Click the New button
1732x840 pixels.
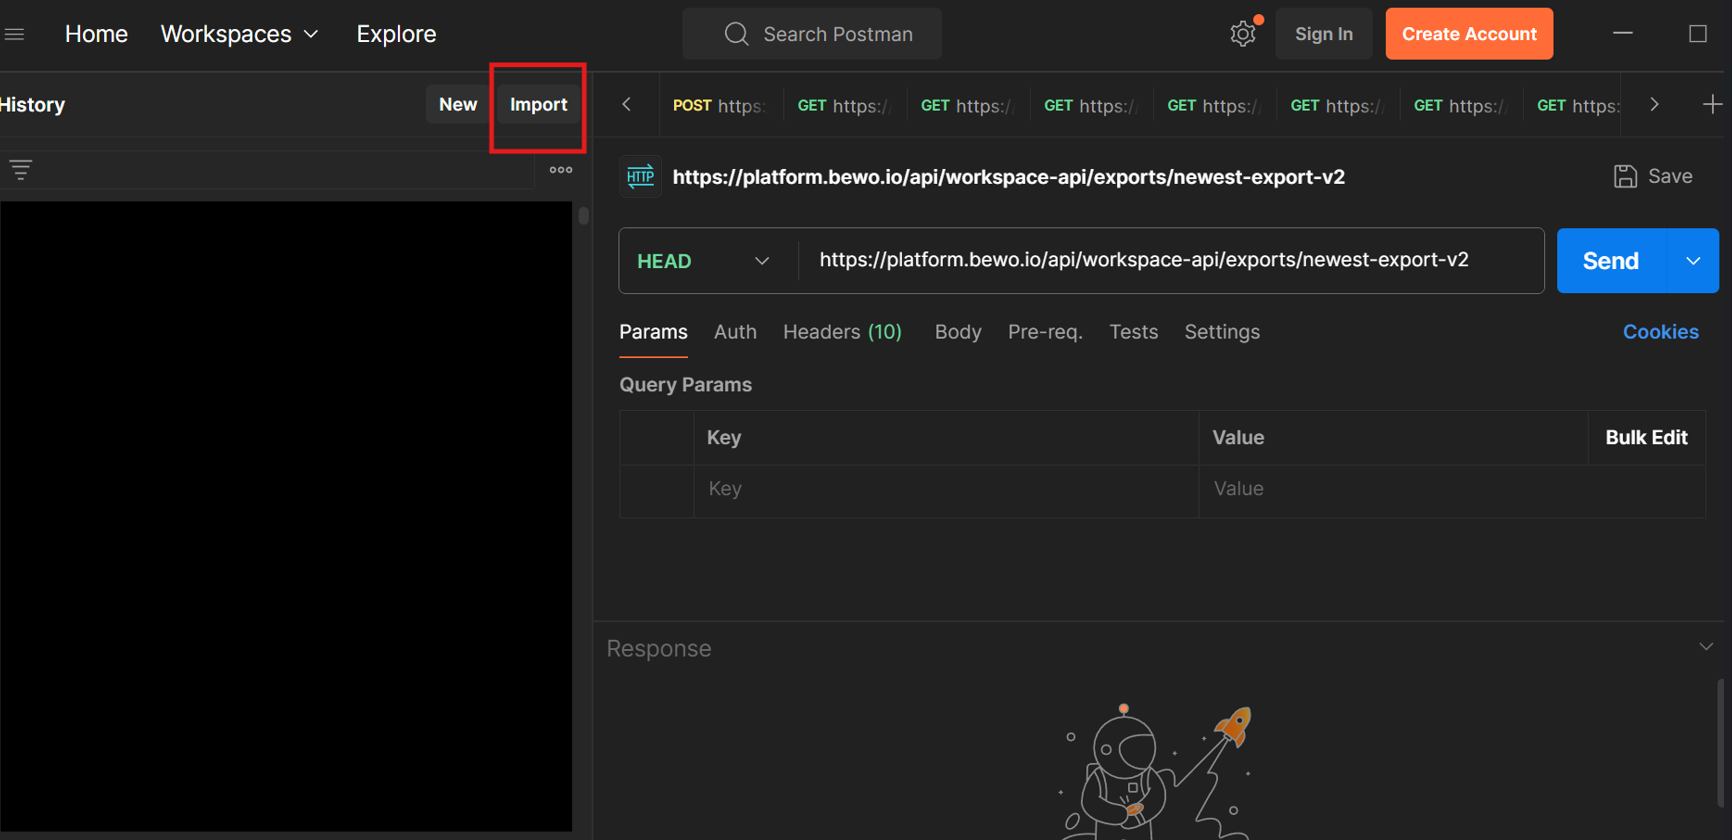coord(458,105)
